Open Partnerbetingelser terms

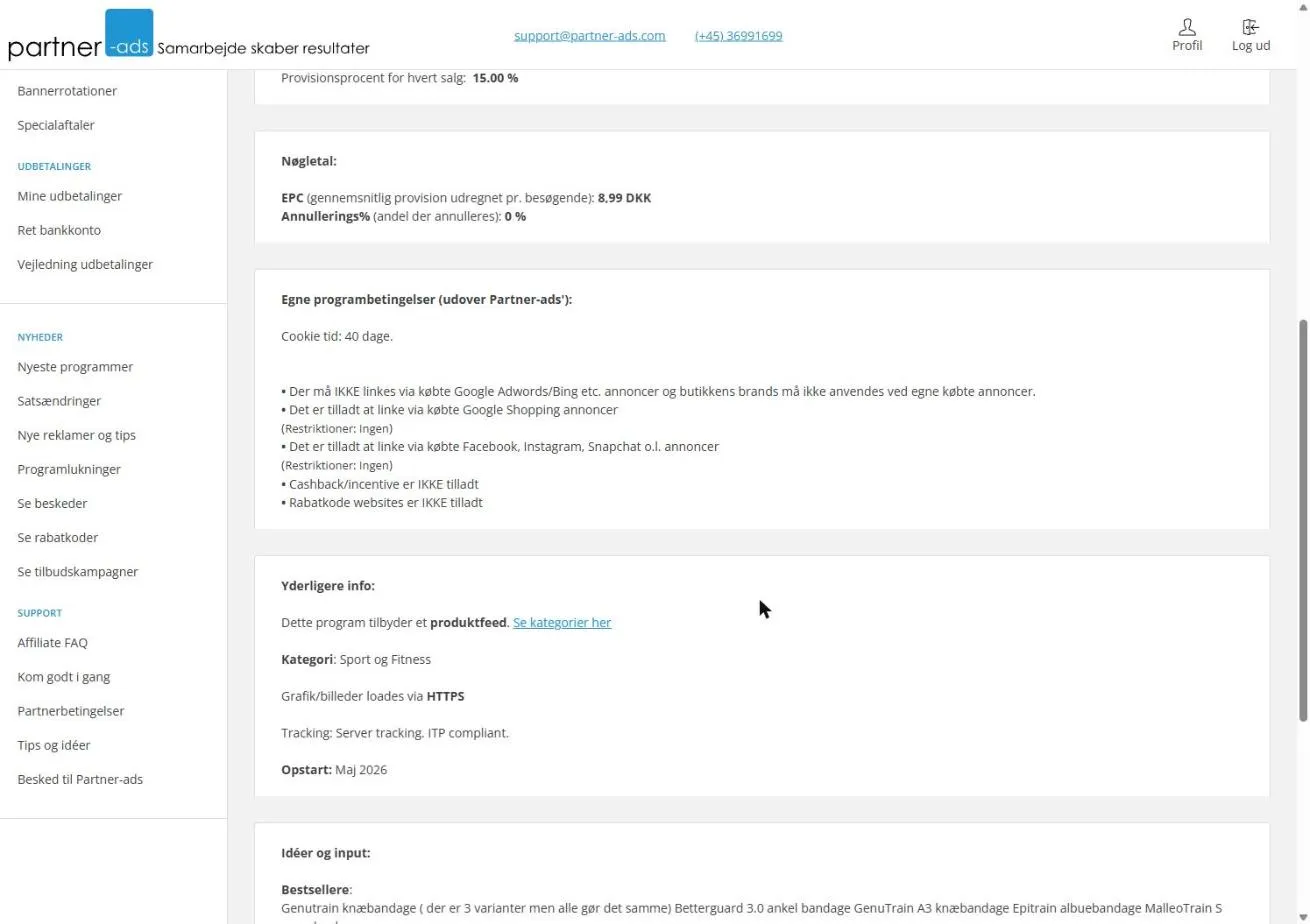(71, 711)
